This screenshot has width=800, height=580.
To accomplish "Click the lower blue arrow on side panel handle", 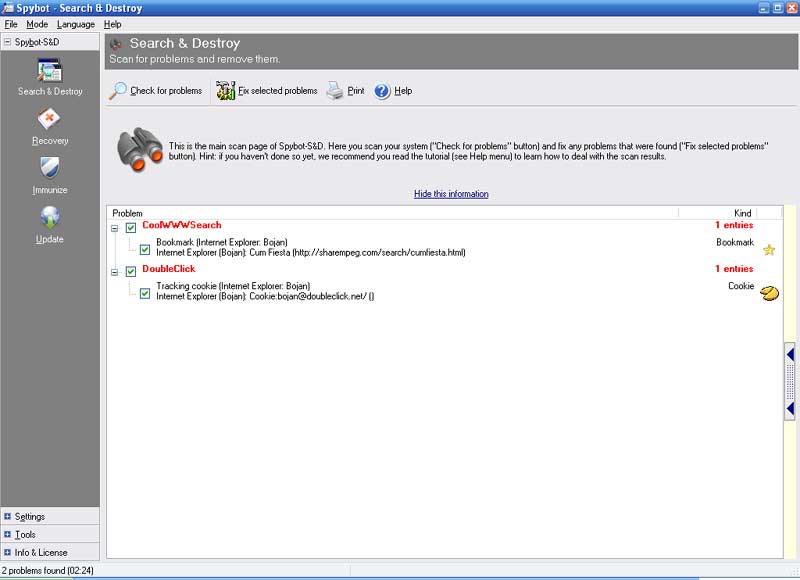I will point(790,409).
